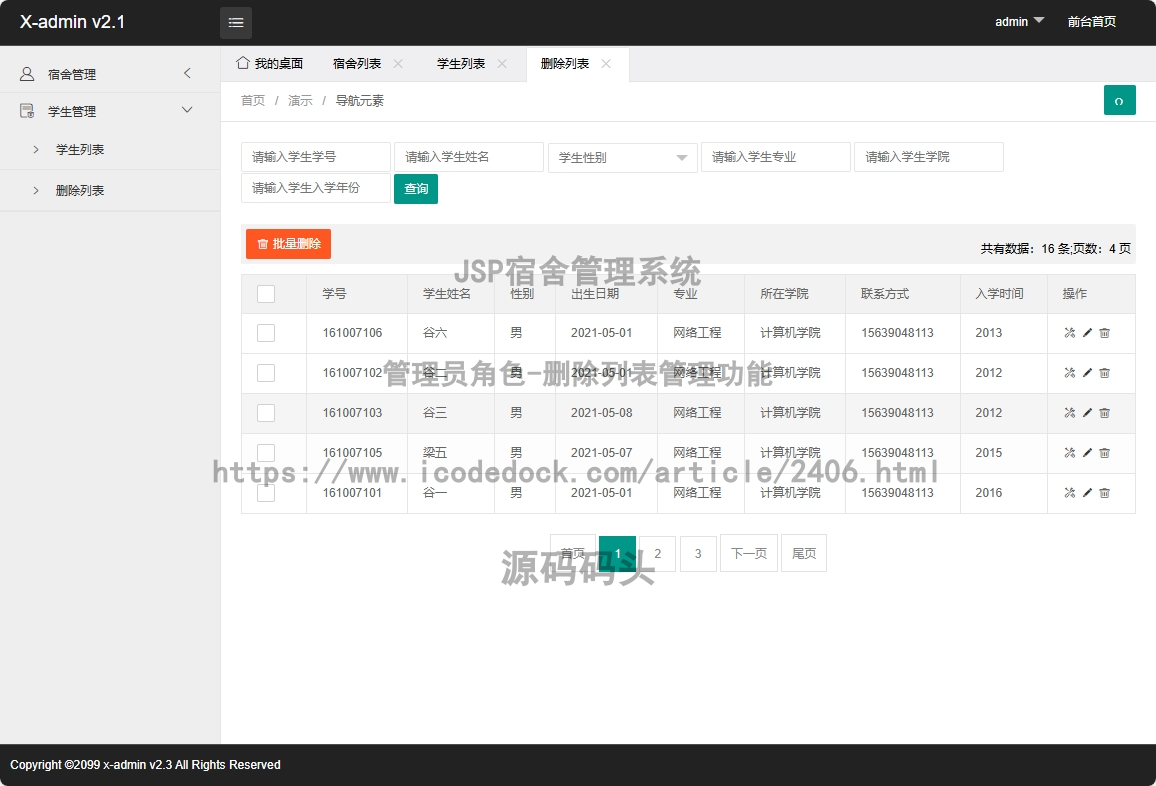Delete student 161007102 with the trash icon
The height and width of the screenshot is (786, 1156).
tap(1104, 372)
